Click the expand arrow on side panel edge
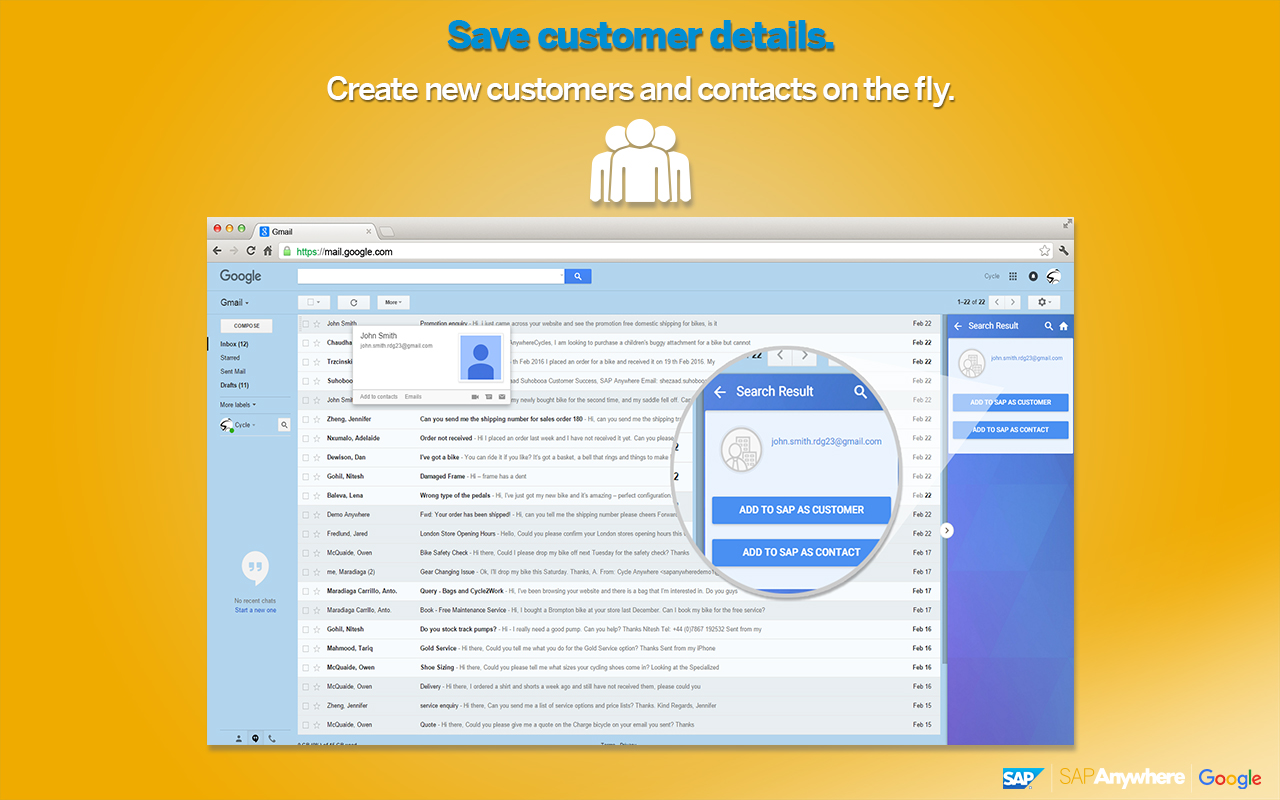Image resolution: width=1280 pixels, height=800 pixels. (x=947, y=531)
